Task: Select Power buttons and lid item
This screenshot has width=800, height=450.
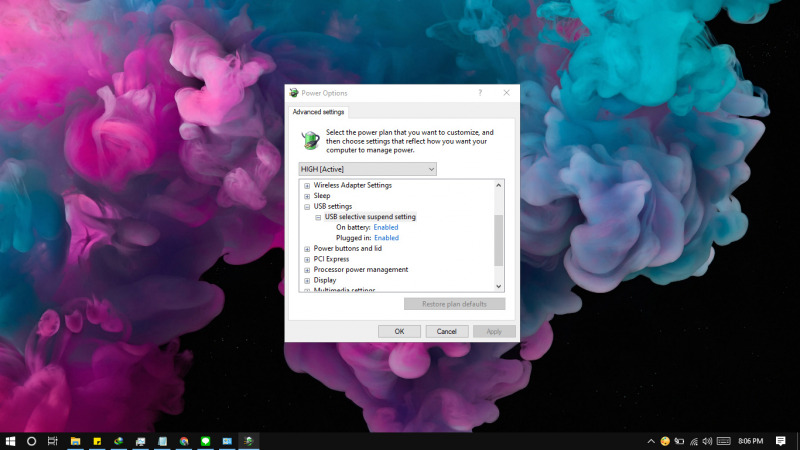Action: click(347, 248)
